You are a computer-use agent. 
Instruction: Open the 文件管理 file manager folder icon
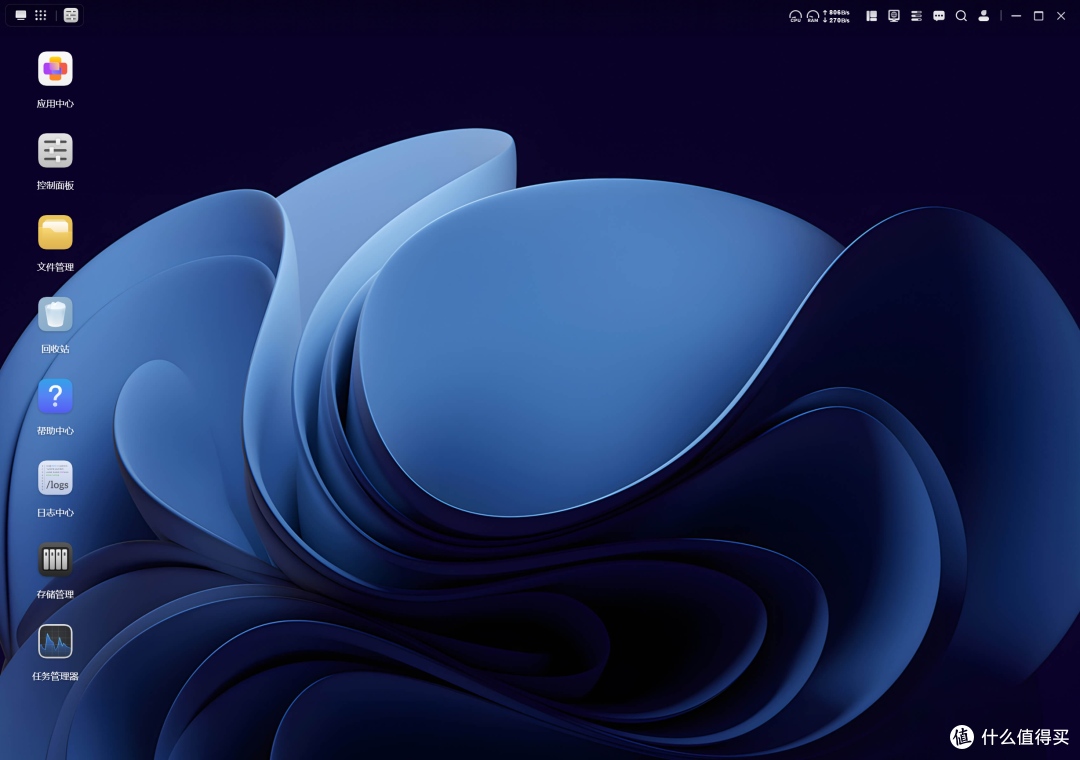point(55,232)
